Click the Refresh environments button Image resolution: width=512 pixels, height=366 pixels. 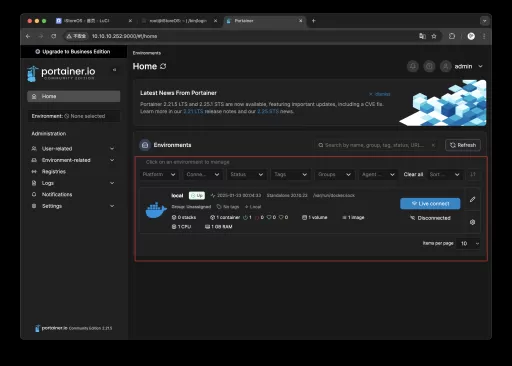click(x=463, y=145)
